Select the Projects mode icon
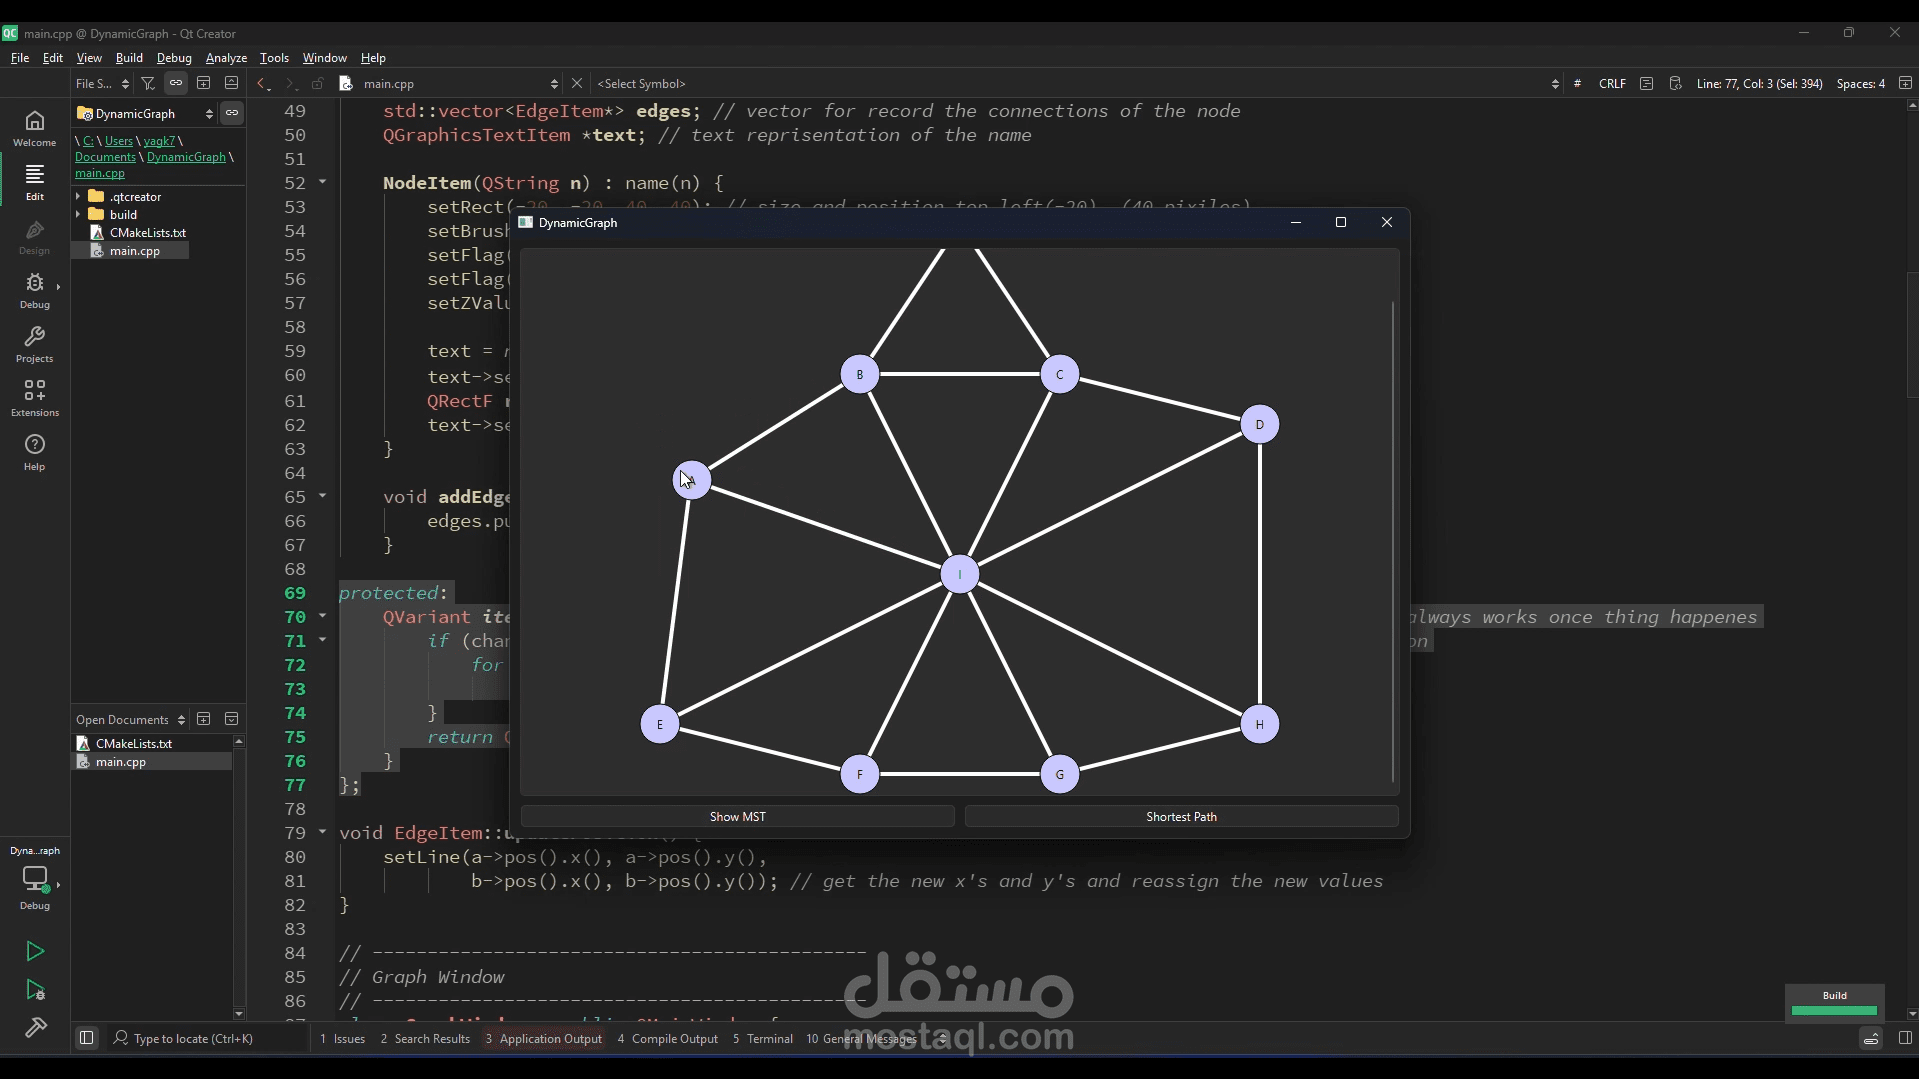This screenshot has width=1919, height=1079. 34,344
